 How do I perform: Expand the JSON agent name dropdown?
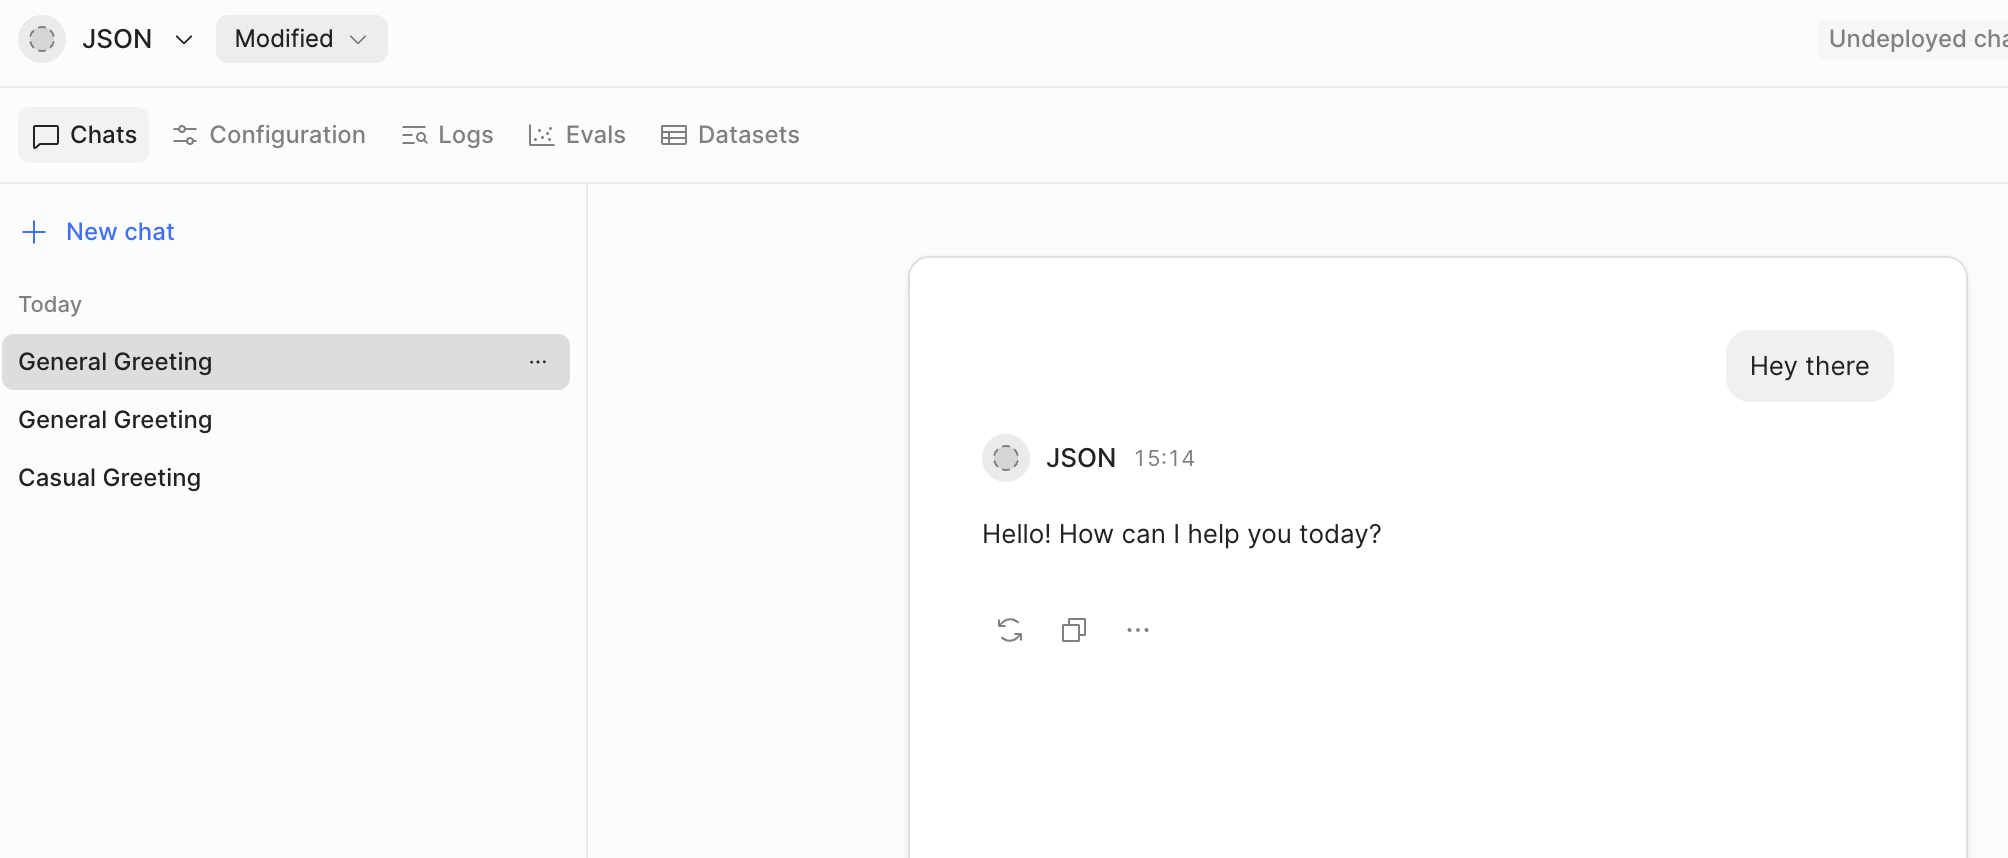tap(183, 39)
